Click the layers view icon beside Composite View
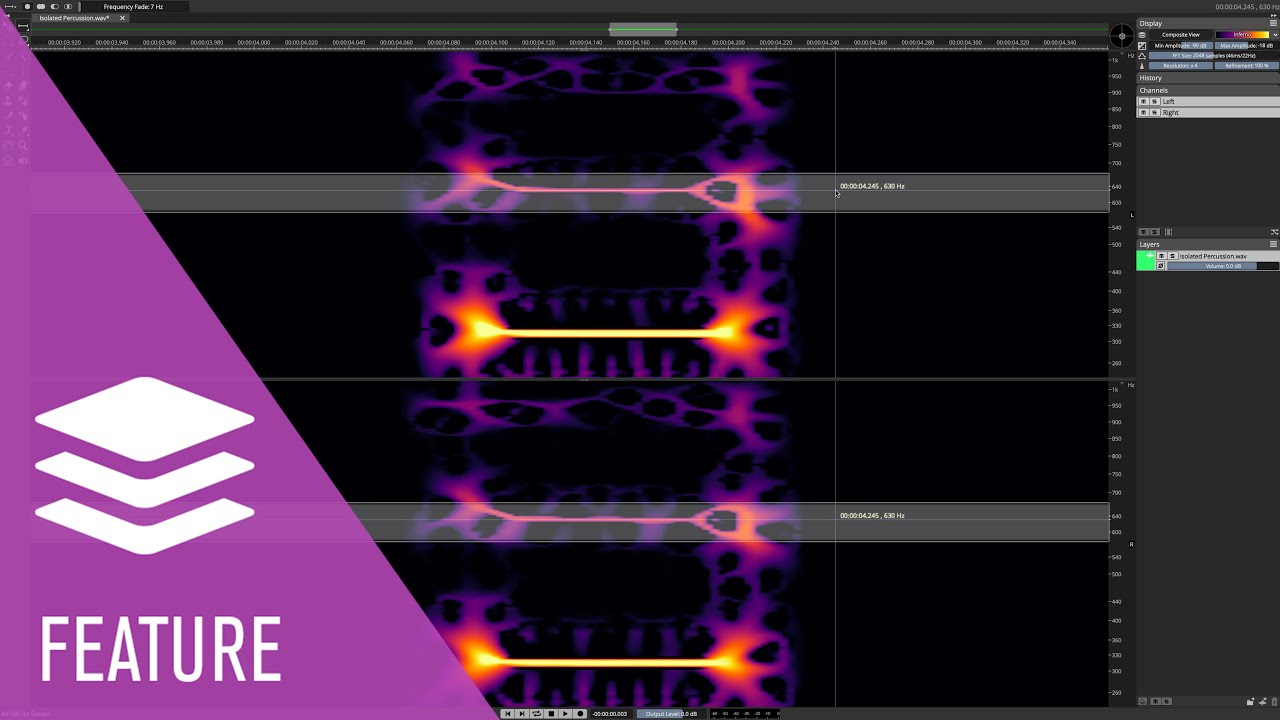 point(1142,35)
